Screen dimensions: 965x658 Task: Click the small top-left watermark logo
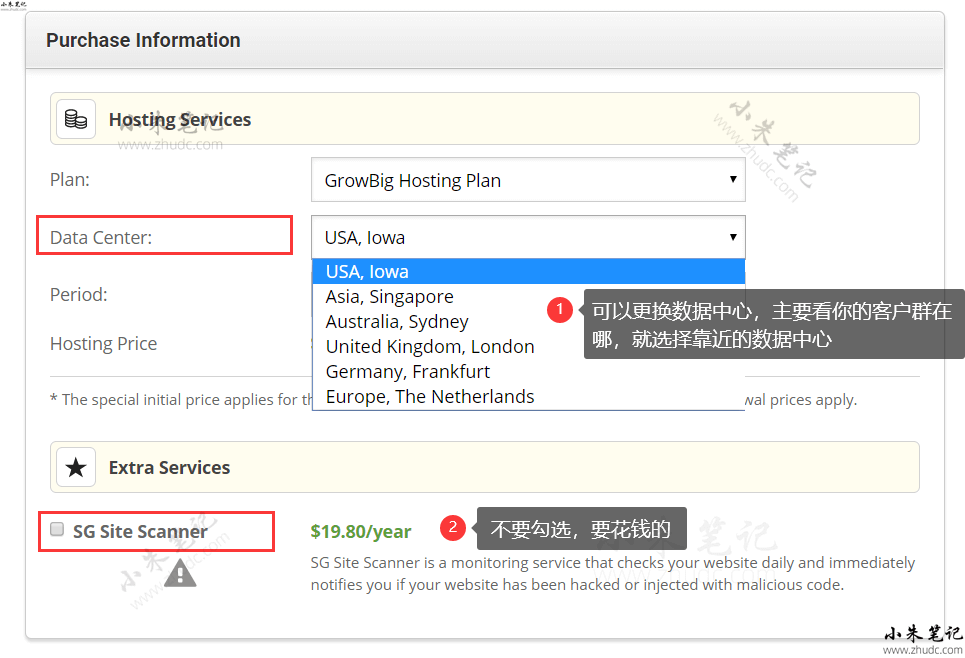tap(14, 6)
